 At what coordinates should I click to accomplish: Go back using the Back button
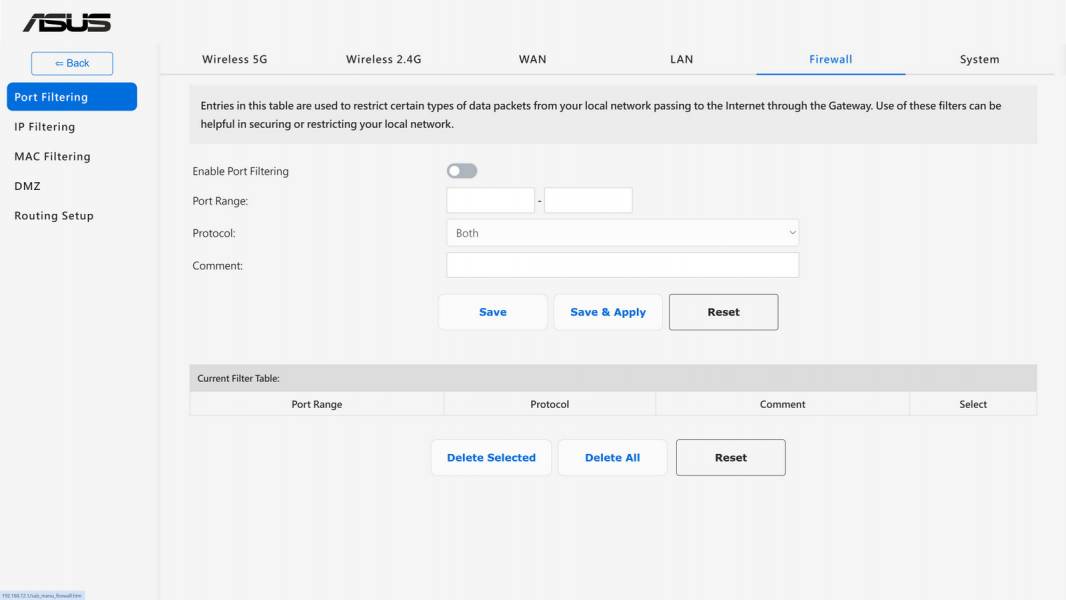[x=72, y=63]
